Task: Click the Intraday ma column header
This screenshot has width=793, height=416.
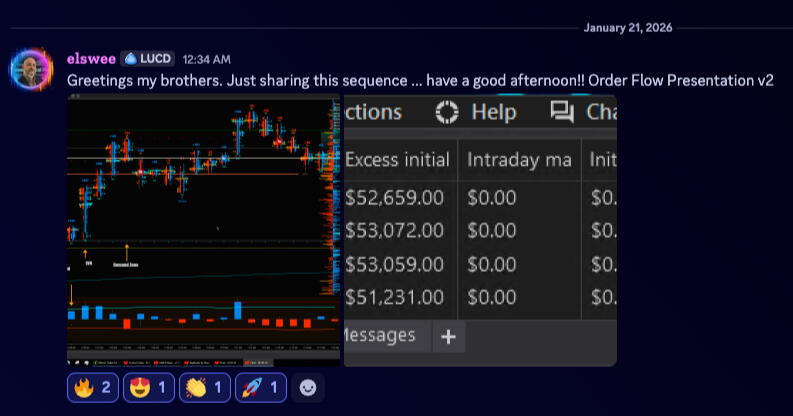Action: [x=518, y=160]
